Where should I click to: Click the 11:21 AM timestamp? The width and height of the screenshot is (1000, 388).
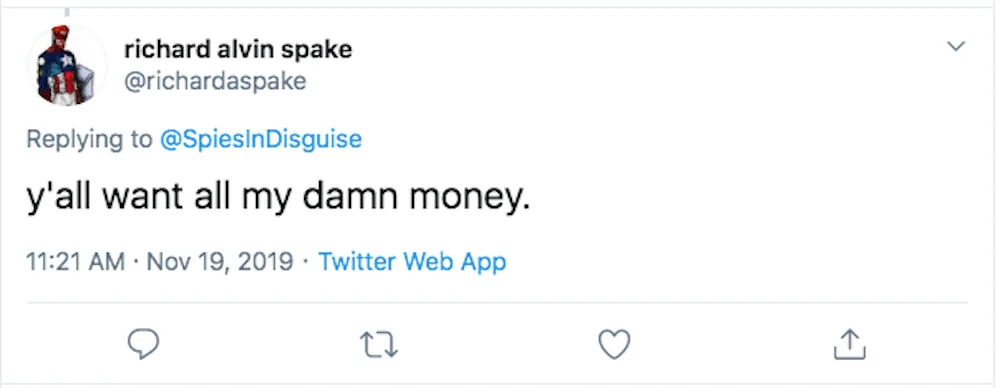75,262
